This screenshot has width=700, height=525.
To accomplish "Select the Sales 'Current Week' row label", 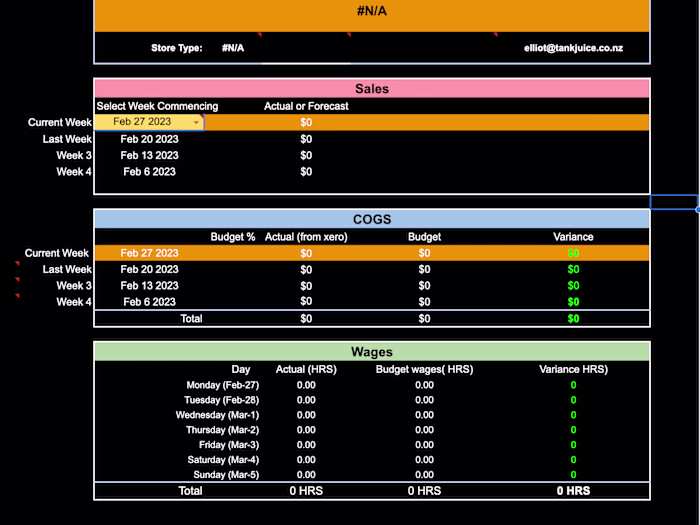I will [60, 122].
